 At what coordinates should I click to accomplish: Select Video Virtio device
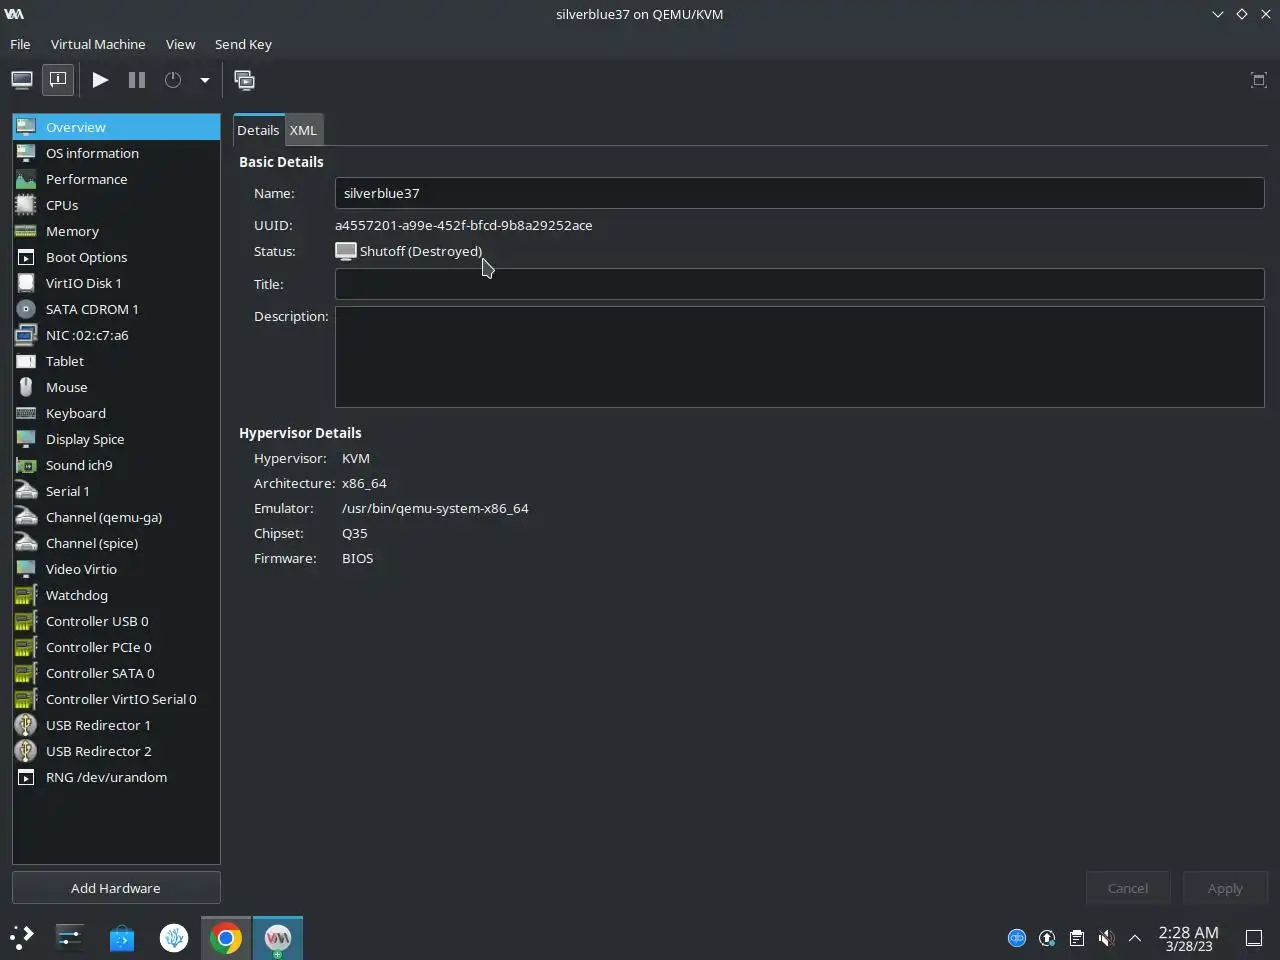(x=116, y=569)
